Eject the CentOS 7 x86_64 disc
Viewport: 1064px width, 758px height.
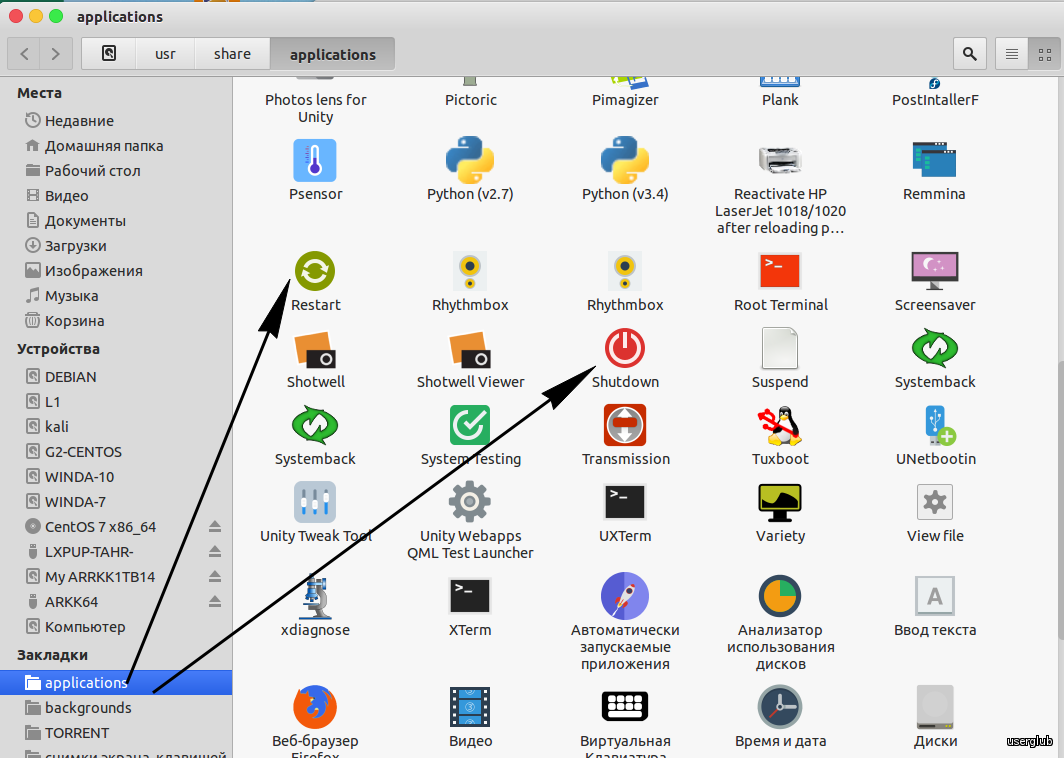click(x=214, y=527)
